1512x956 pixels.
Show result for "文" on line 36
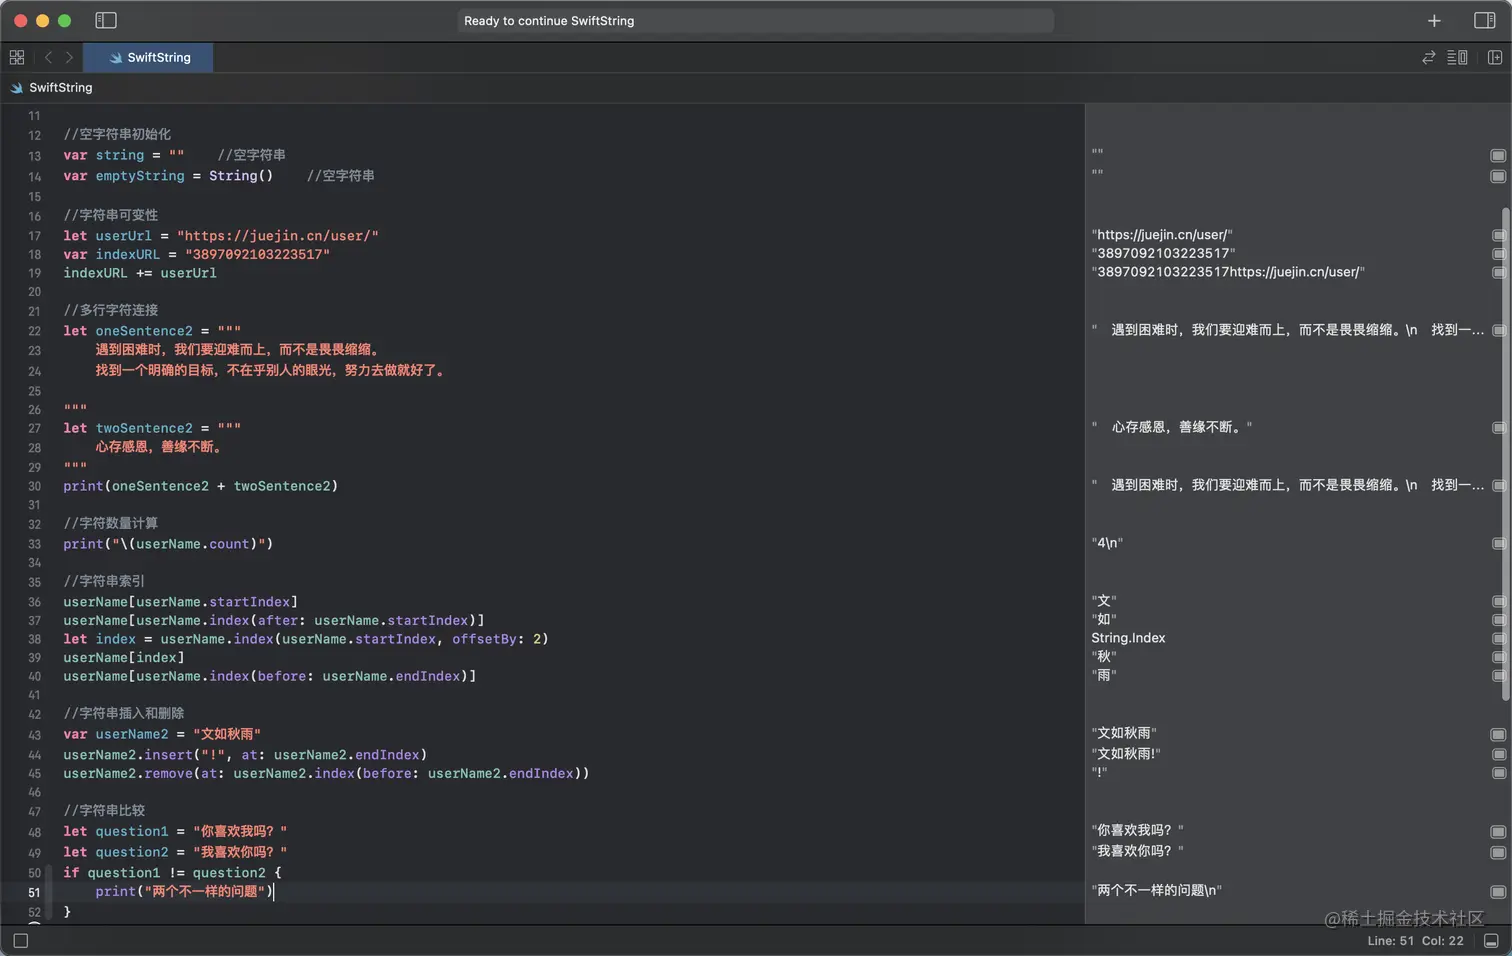(x=1498, y=601)
